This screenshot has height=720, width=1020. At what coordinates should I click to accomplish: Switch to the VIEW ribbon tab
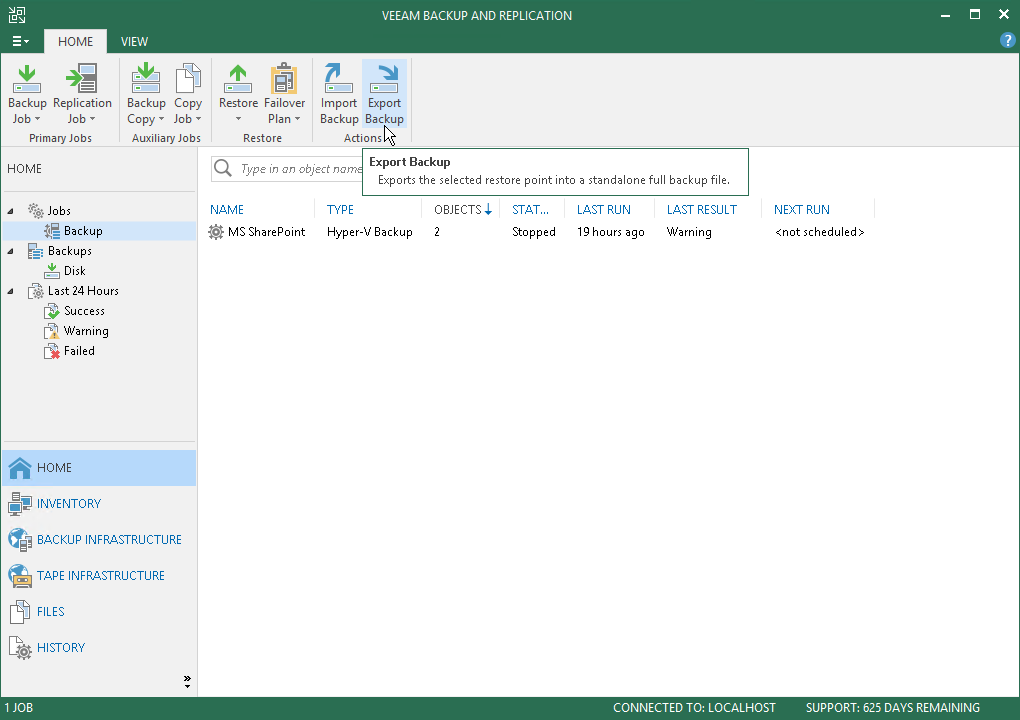(135, 42)
